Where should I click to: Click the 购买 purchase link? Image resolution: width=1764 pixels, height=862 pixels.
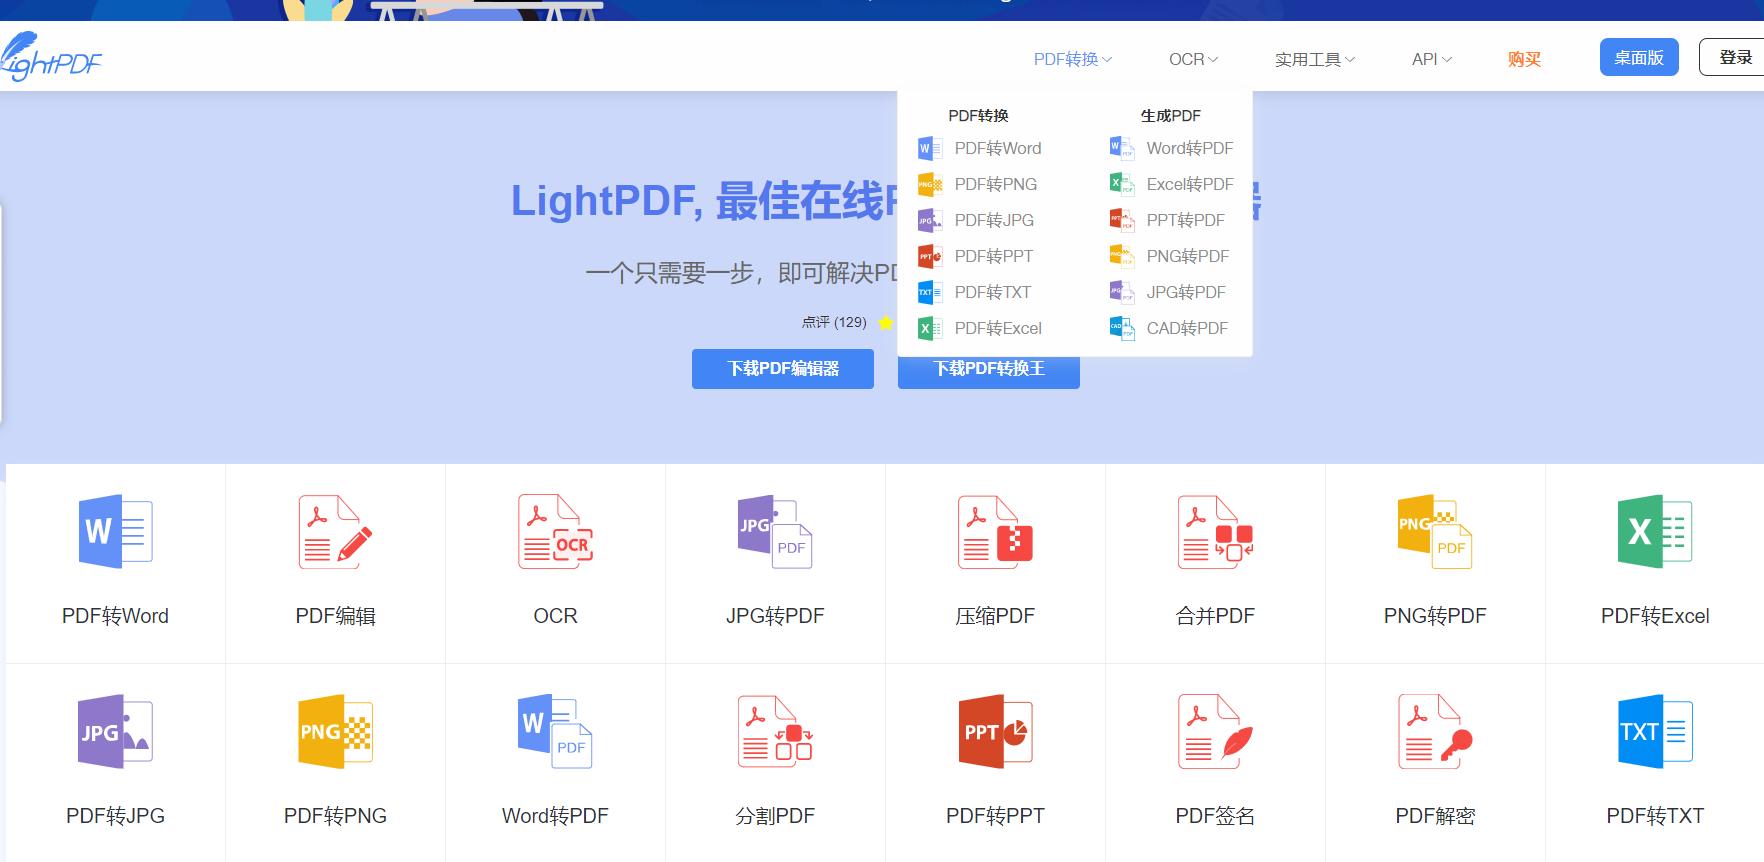point(1524,59)
